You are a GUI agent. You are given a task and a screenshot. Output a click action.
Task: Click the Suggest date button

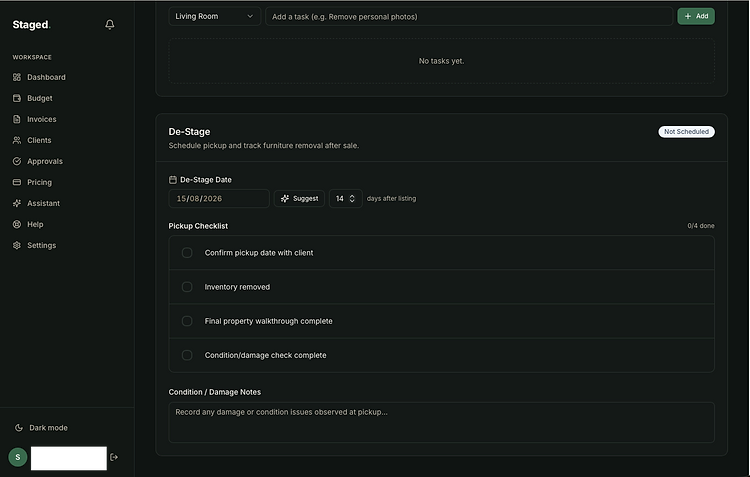299,199
